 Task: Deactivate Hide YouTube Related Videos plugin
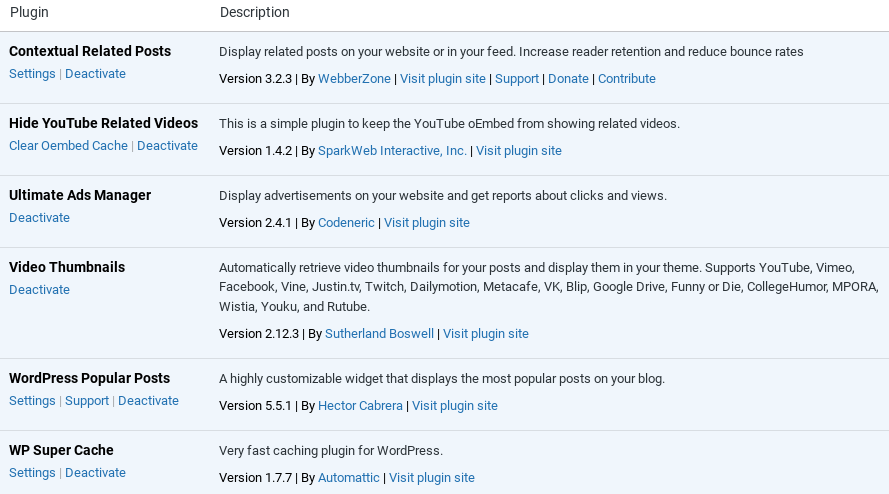click(x=167, y=146)
